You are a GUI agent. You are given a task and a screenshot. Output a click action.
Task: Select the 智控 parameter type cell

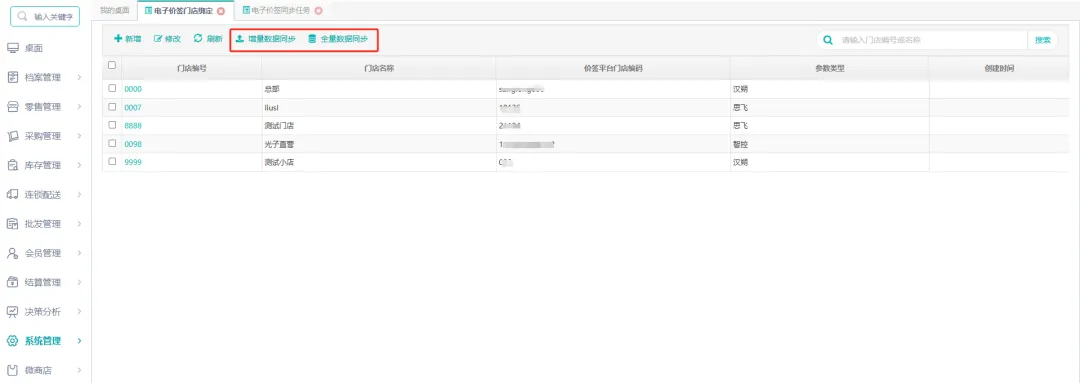(x=829, y=144)
